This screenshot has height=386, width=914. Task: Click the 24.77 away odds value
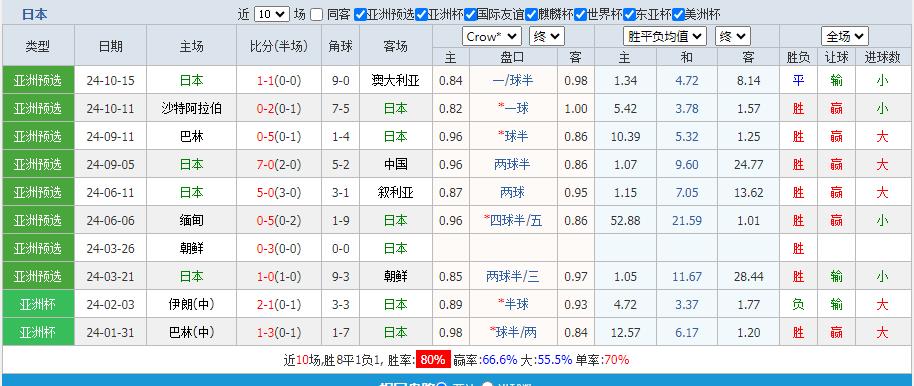pos(748,164)
